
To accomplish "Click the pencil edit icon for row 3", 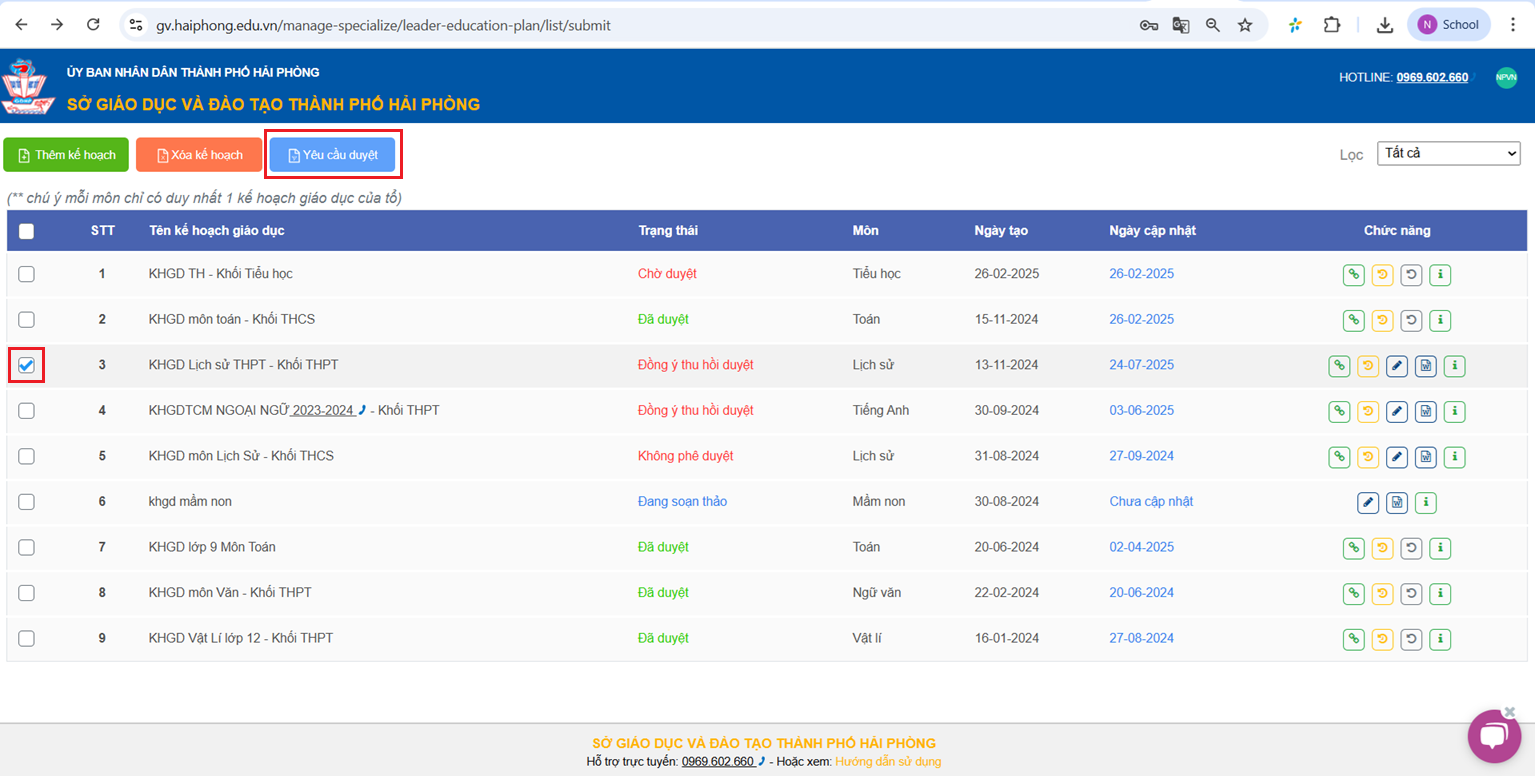I will (1397, 366).
